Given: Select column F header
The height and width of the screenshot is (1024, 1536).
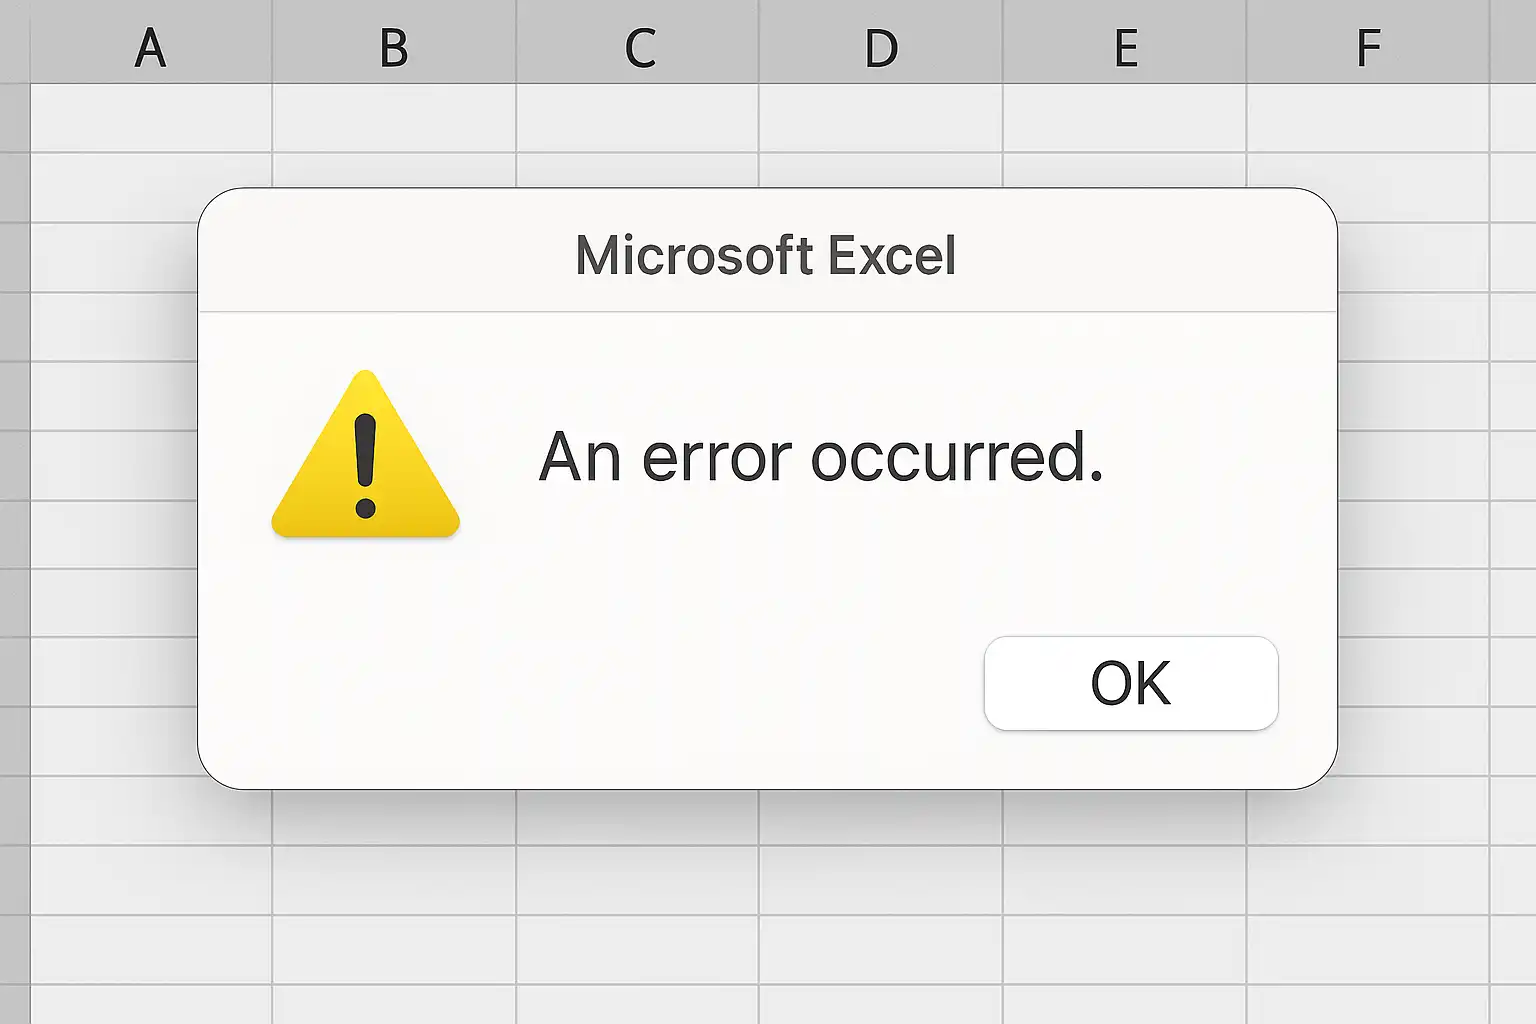Looking at the screenshot, I should tap(1368, 46).
